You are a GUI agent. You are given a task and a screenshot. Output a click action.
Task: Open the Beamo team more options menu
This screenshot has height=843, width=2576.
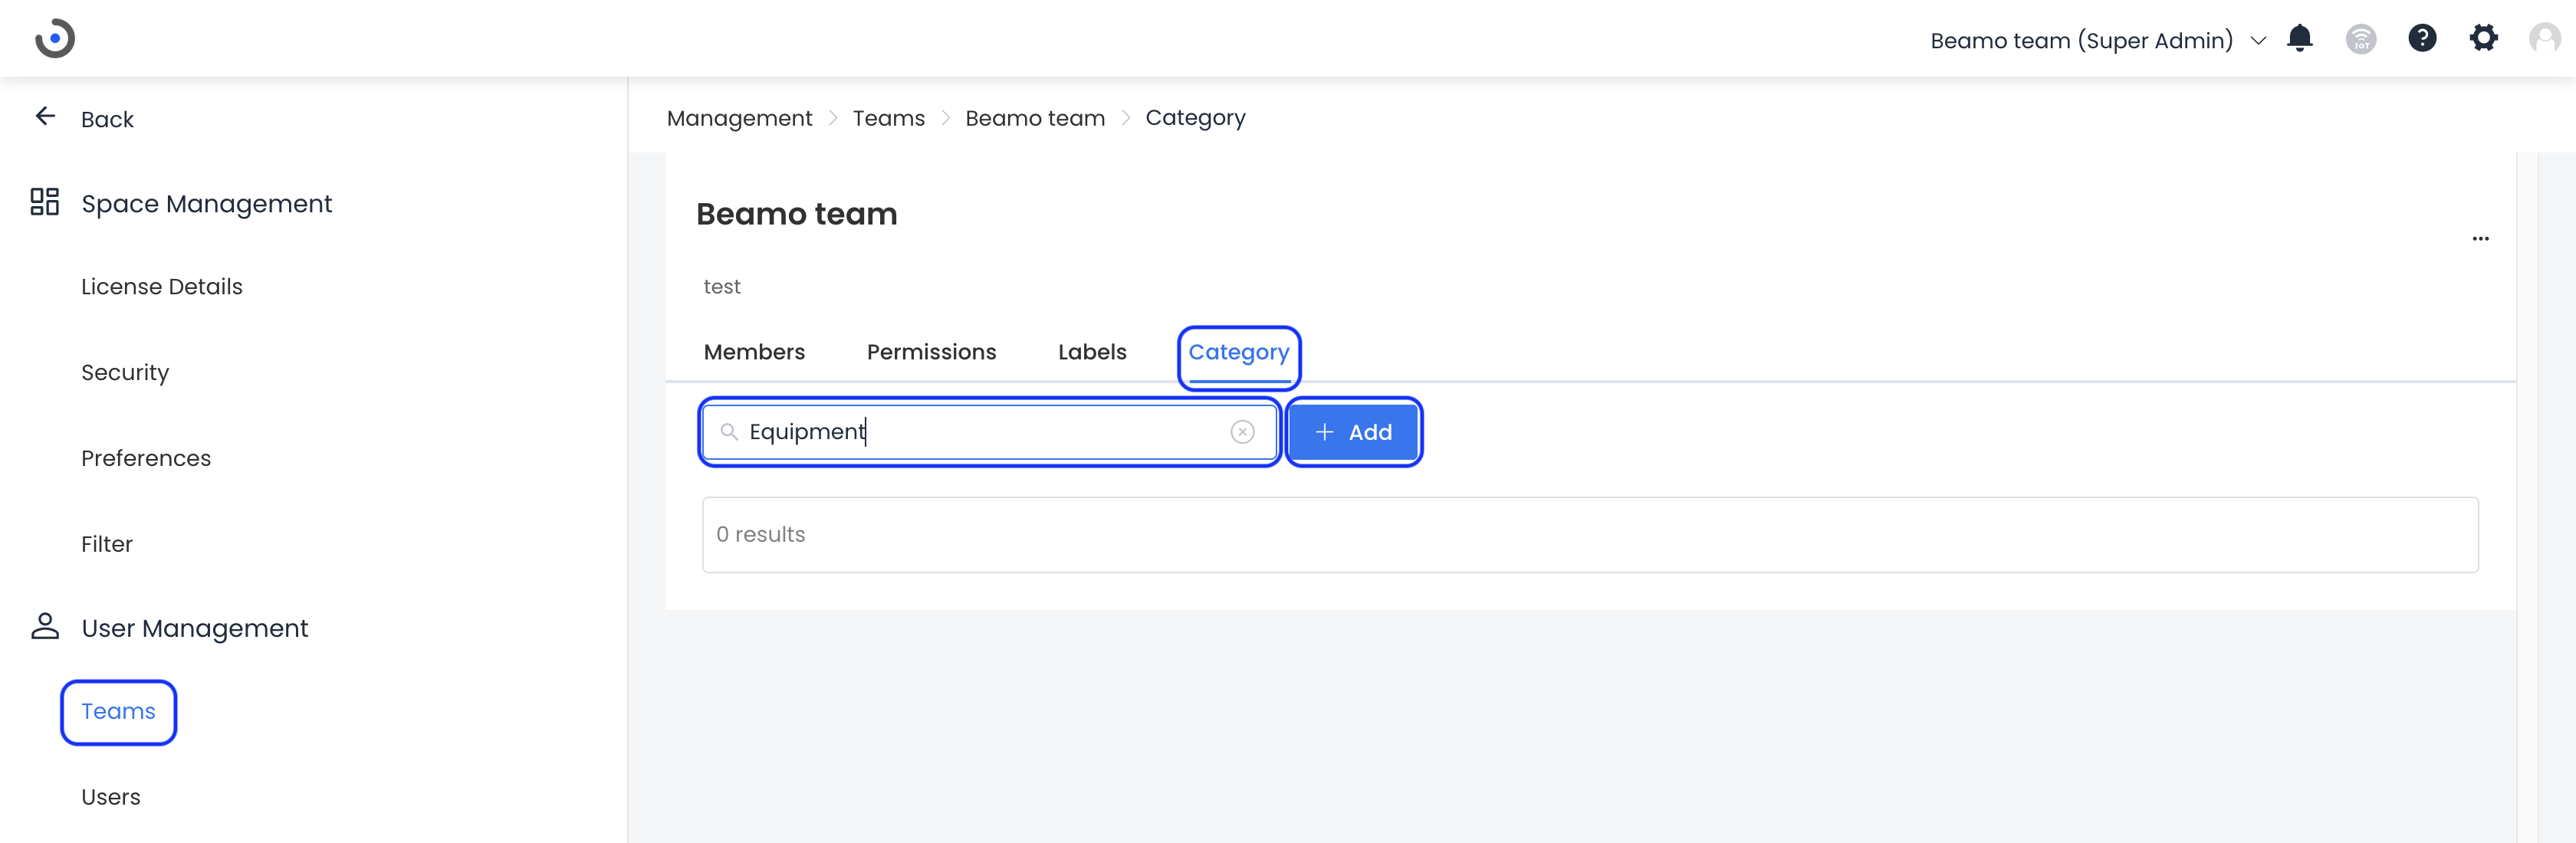pos(2480,239)
